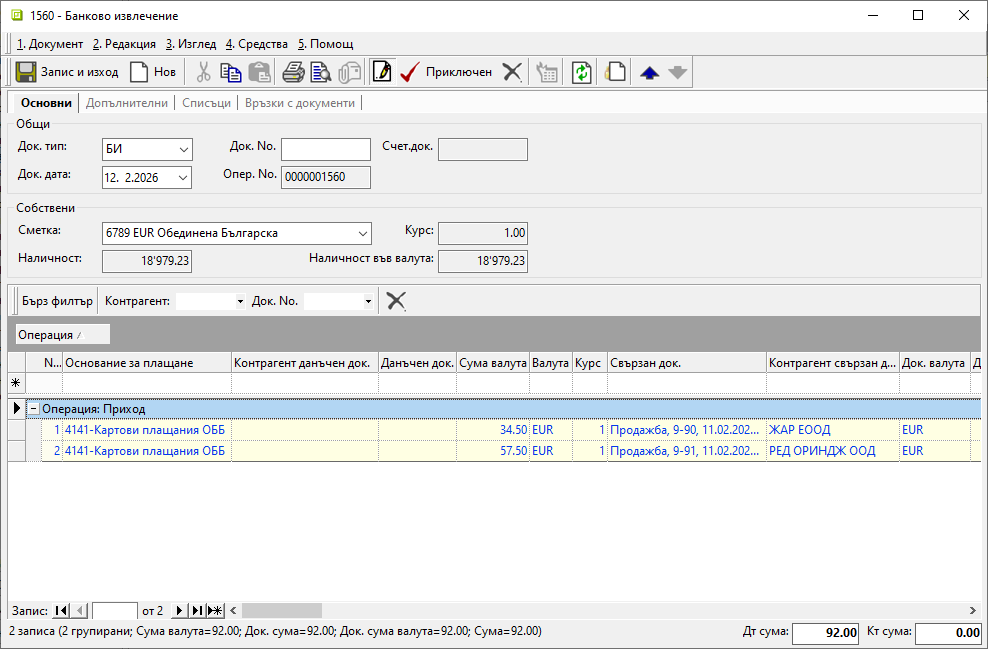Click the blue up arrow icon
Viewport: 988px width, 649px height.
coord(650,72)
